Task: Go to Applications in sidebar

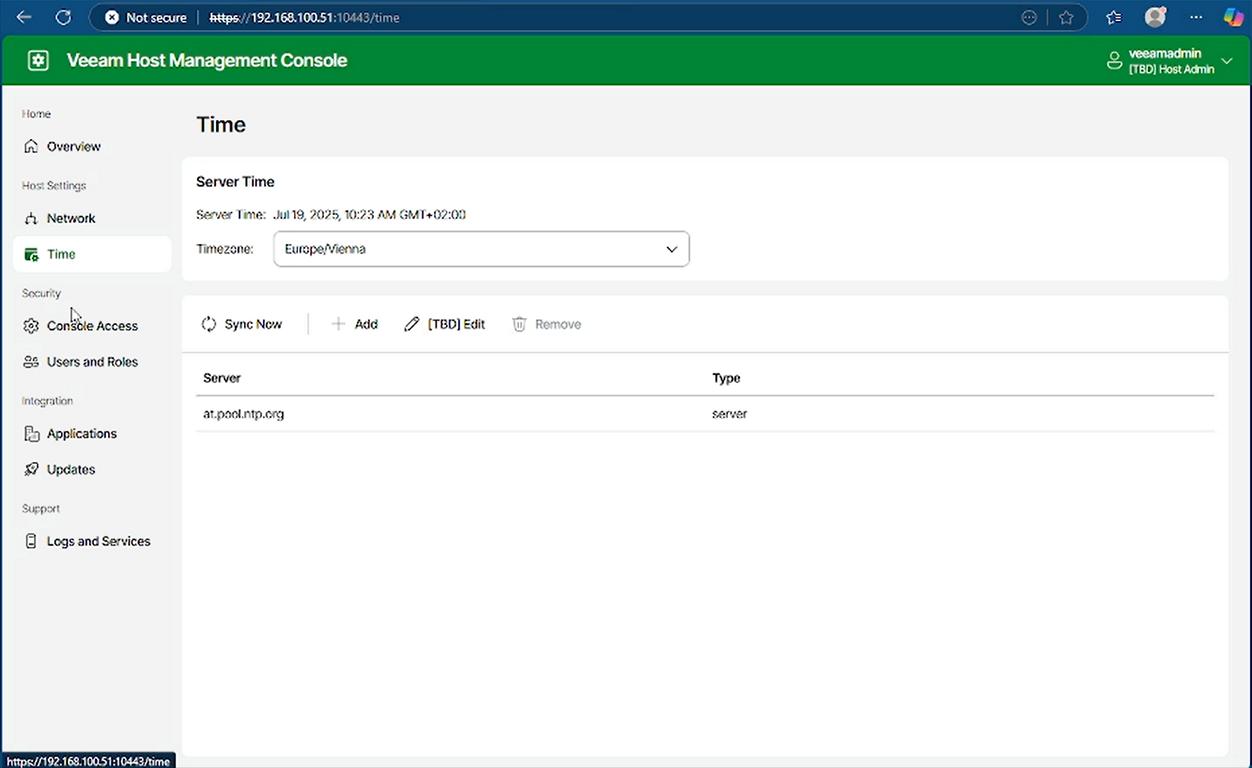Action: pyautogui.click(x=82, y=434)
